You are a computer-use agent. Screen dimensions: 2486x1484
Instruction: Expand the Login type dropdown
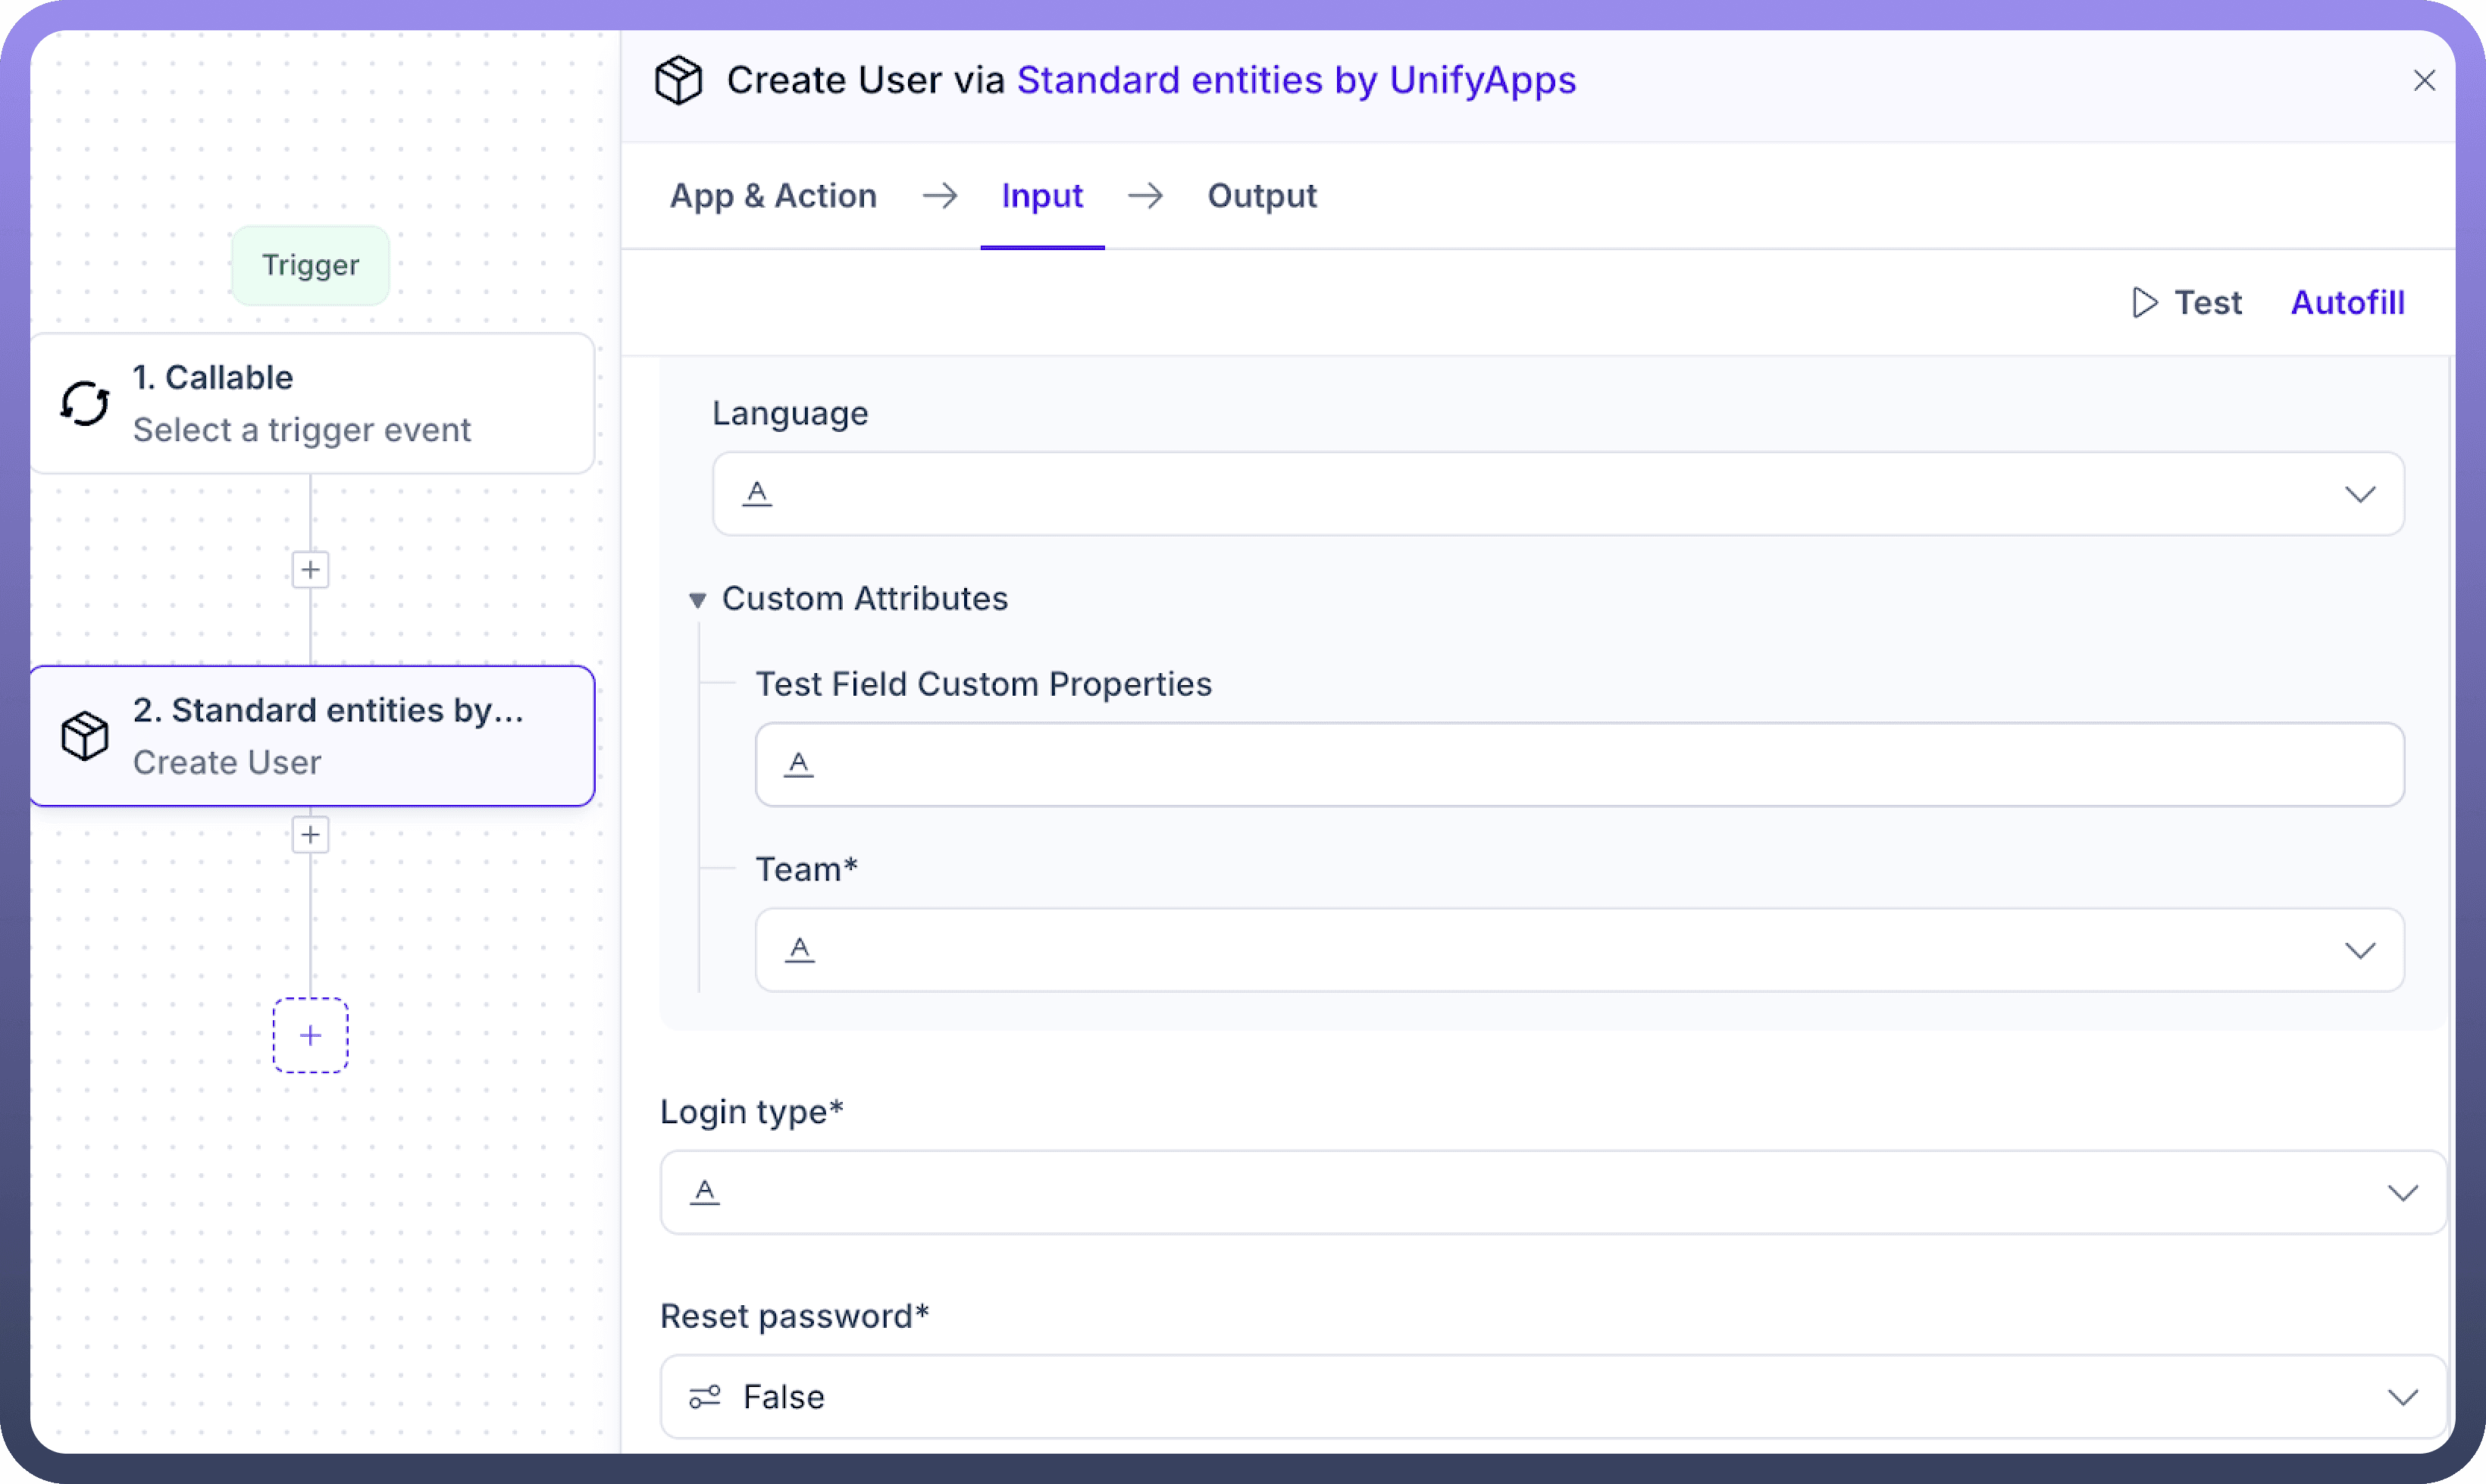click(2402, 1192)
